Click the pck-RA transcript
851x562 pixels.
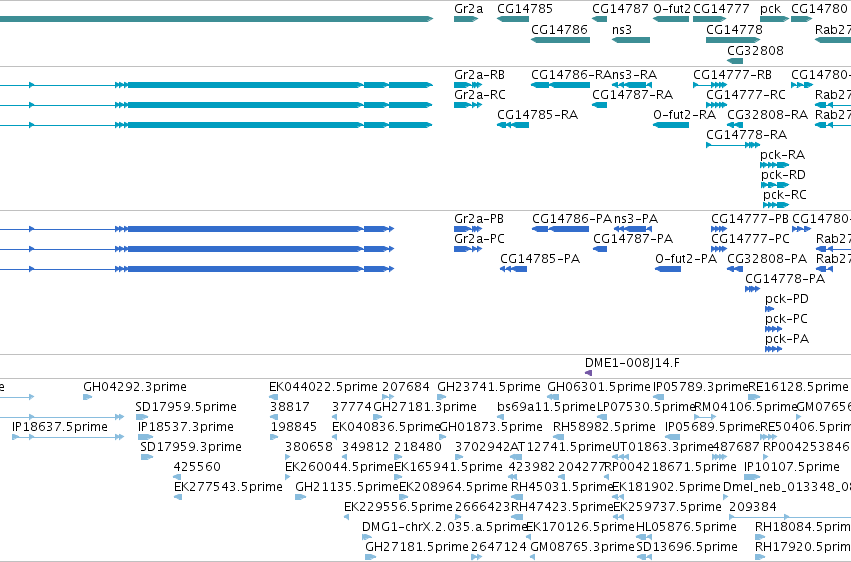(774, 165)
